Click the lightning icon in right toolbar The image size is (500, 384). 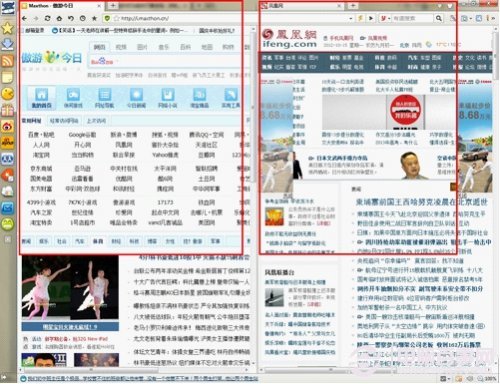click(360, 18)
